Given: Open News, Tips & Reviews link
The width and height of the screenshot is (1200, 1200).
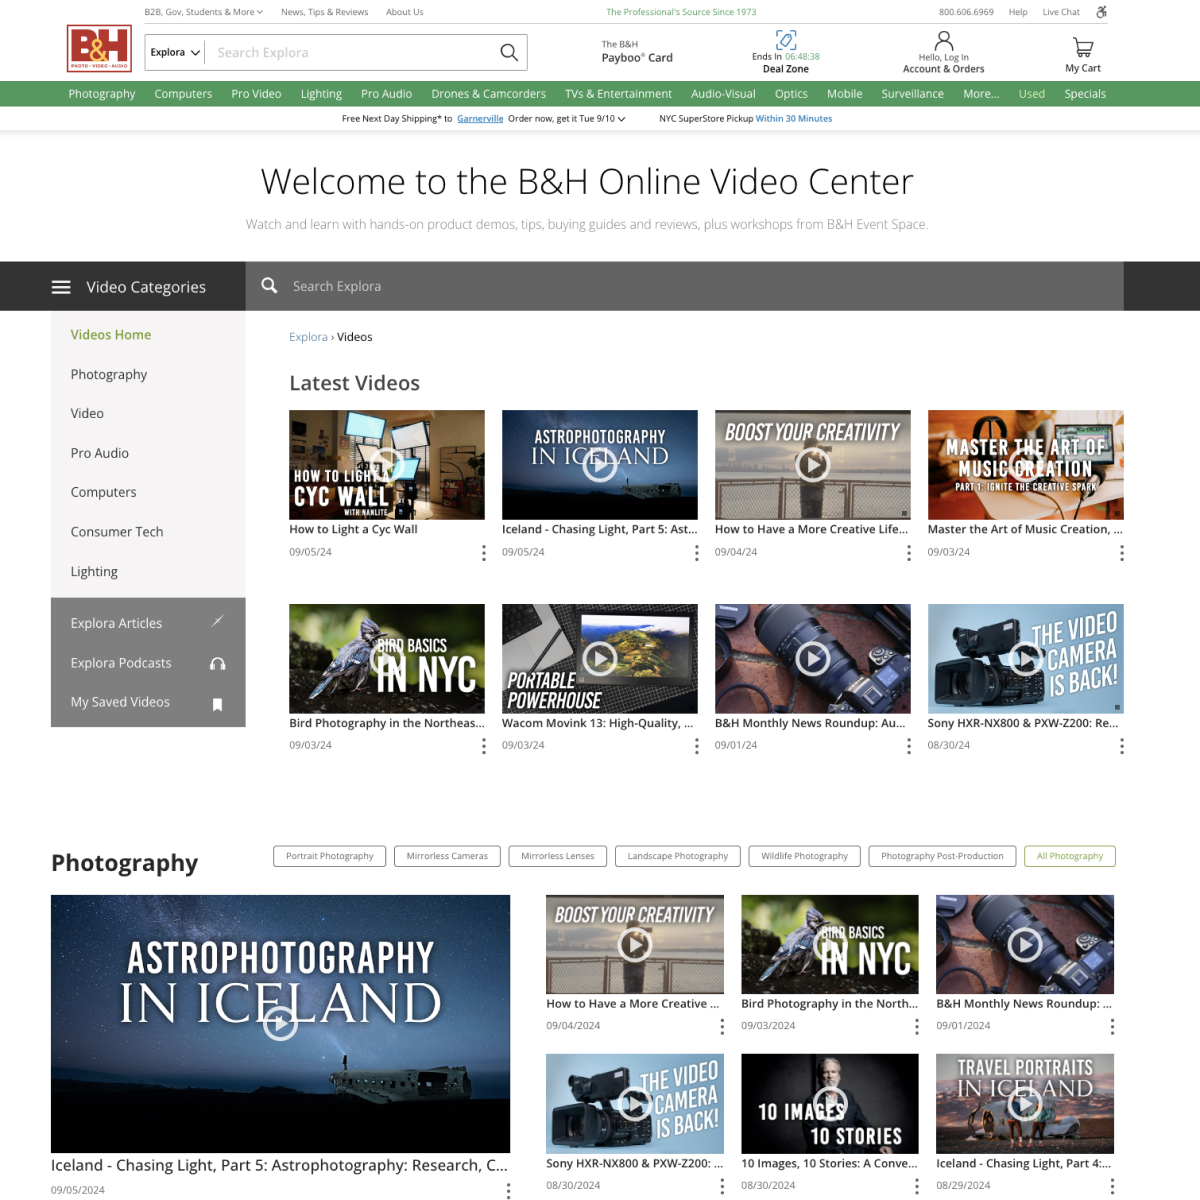Looking at the screenshot, I should pos(324,12).
